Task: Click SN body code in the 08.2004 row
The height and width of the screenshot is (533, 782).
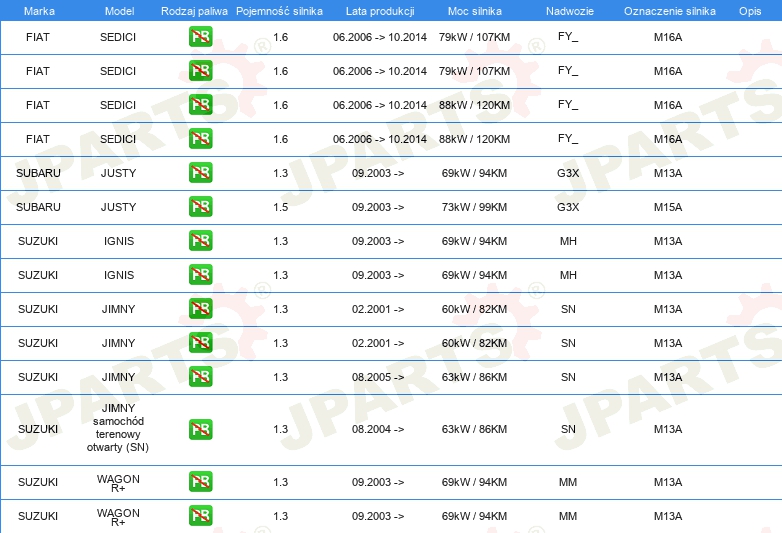Action: click(568, 429)
